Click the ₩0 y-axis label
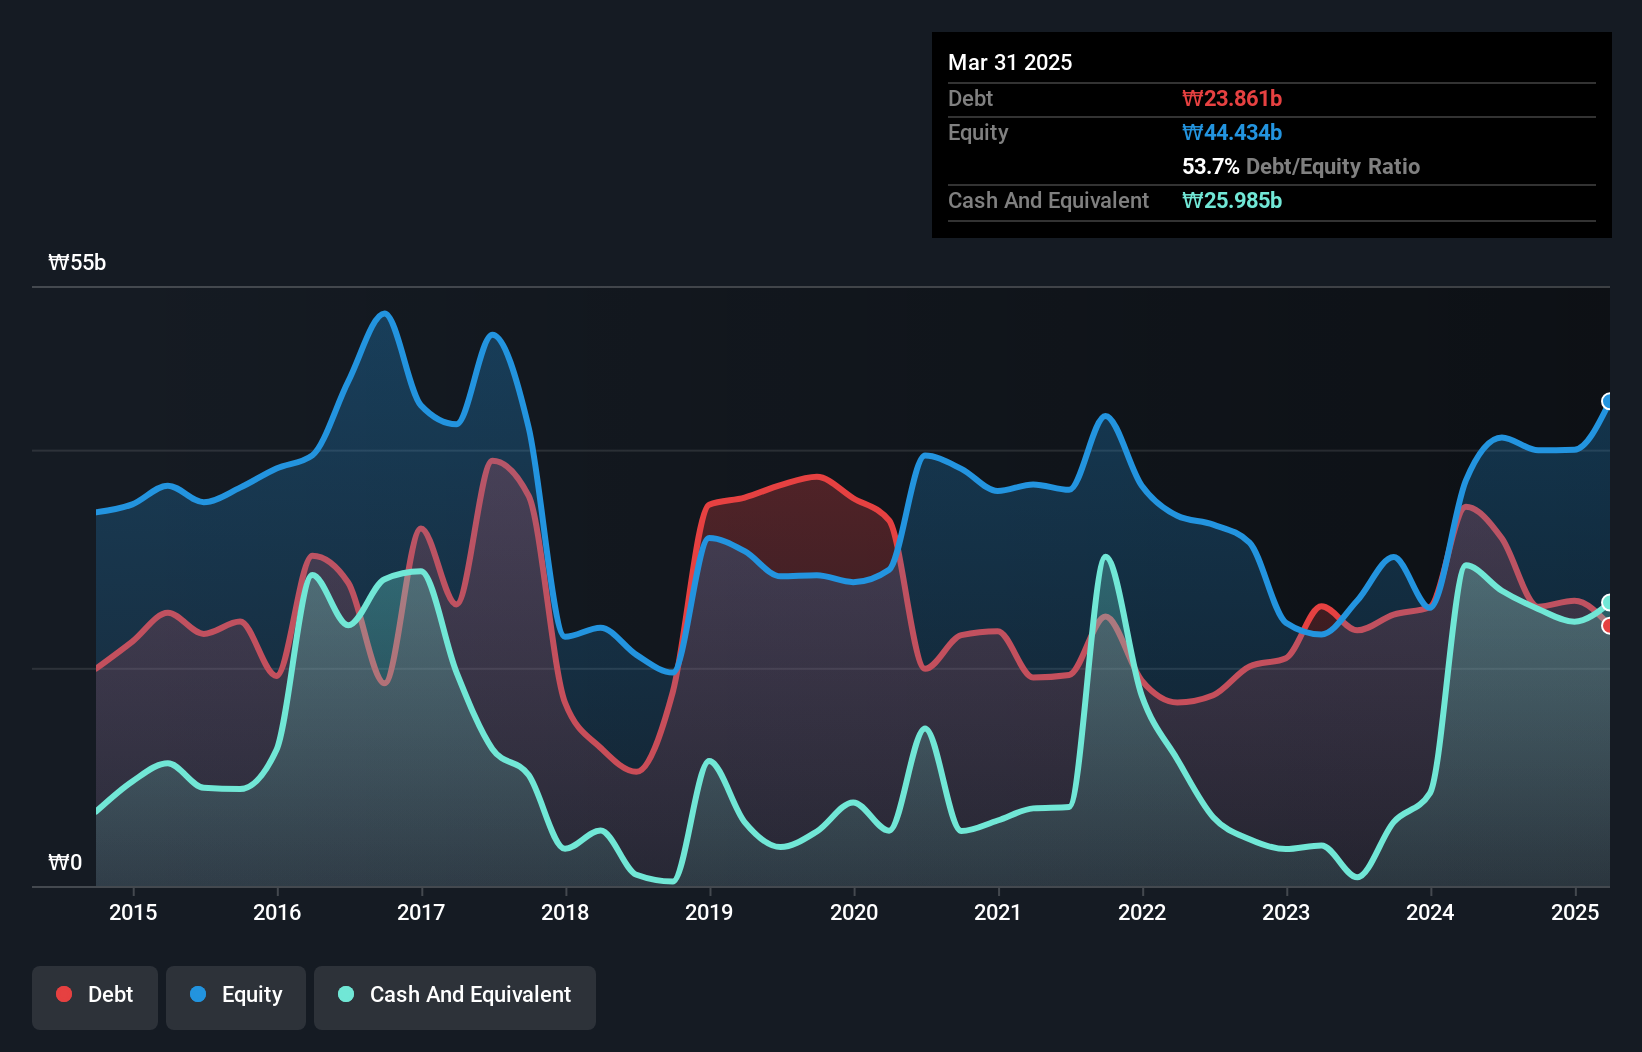The width and height of the screenshot is (1642, 1052). 65,862
